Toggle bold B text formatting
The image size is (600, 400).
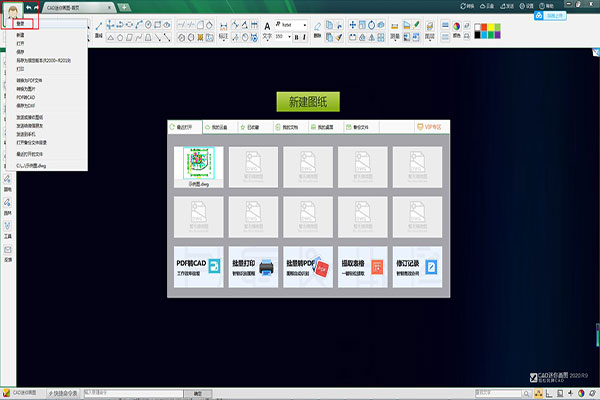pyautogui.click(x=296, y=38)
